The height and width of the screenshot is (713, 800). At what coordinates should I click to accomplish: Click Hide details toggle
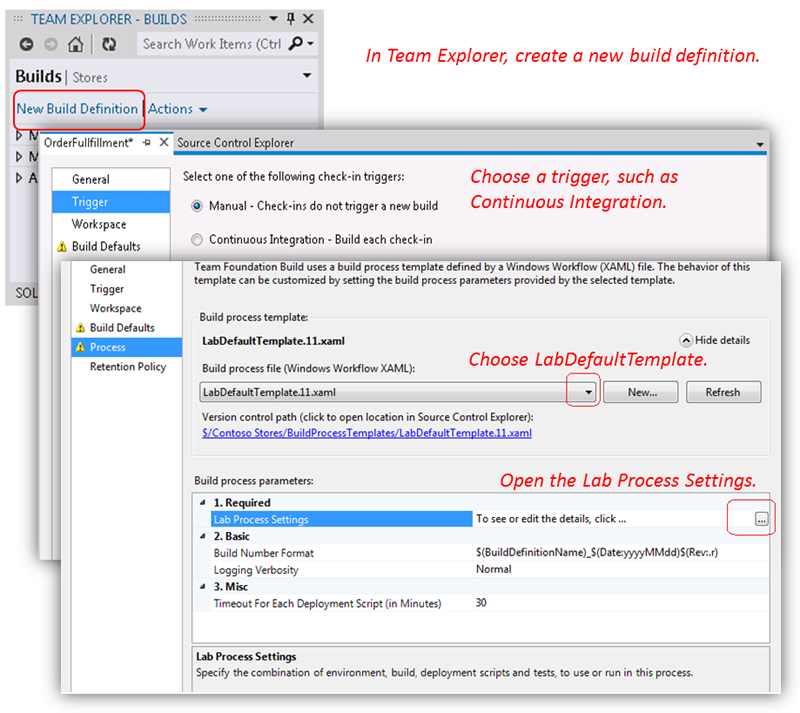715,340
